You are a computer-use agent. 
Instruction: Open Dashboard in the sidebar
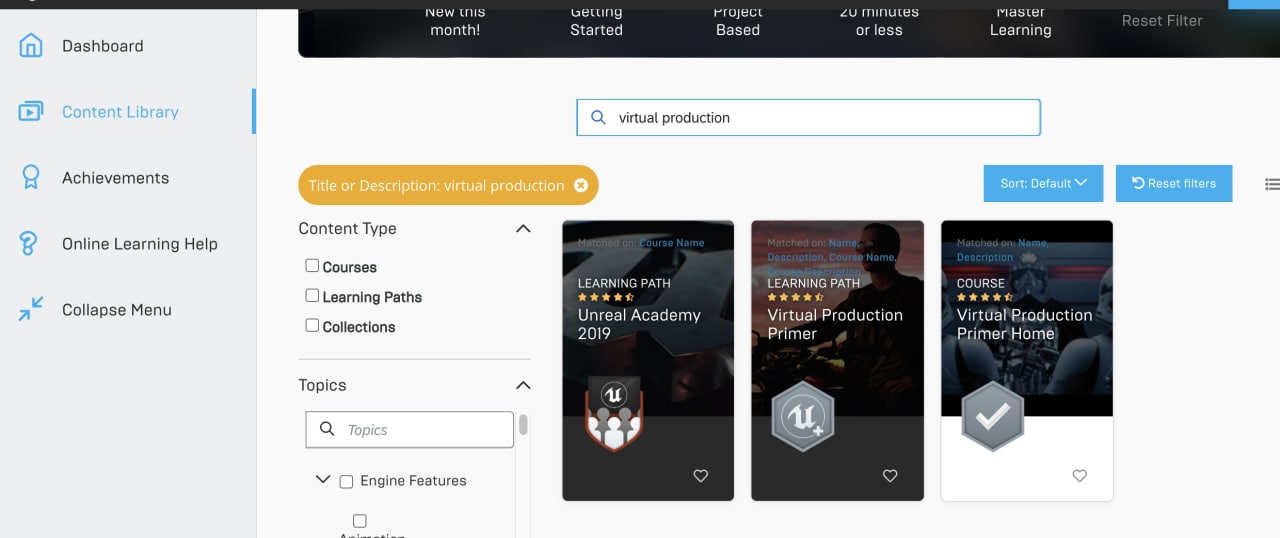(x=102, y=46)
